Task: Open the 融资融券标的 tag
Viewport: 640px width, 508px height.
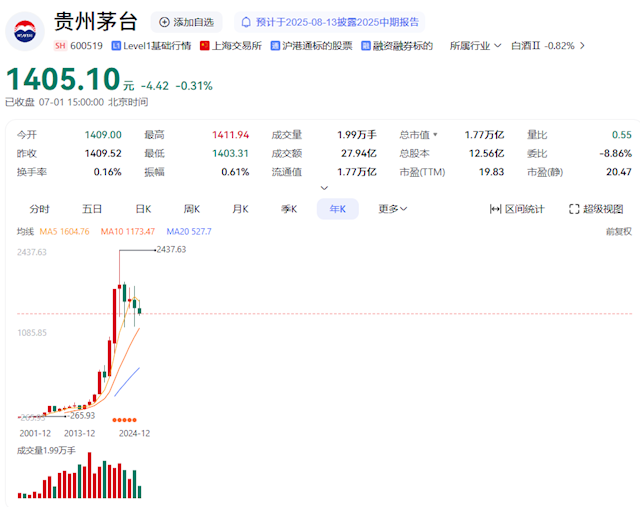Action: [x=397, y=46]
